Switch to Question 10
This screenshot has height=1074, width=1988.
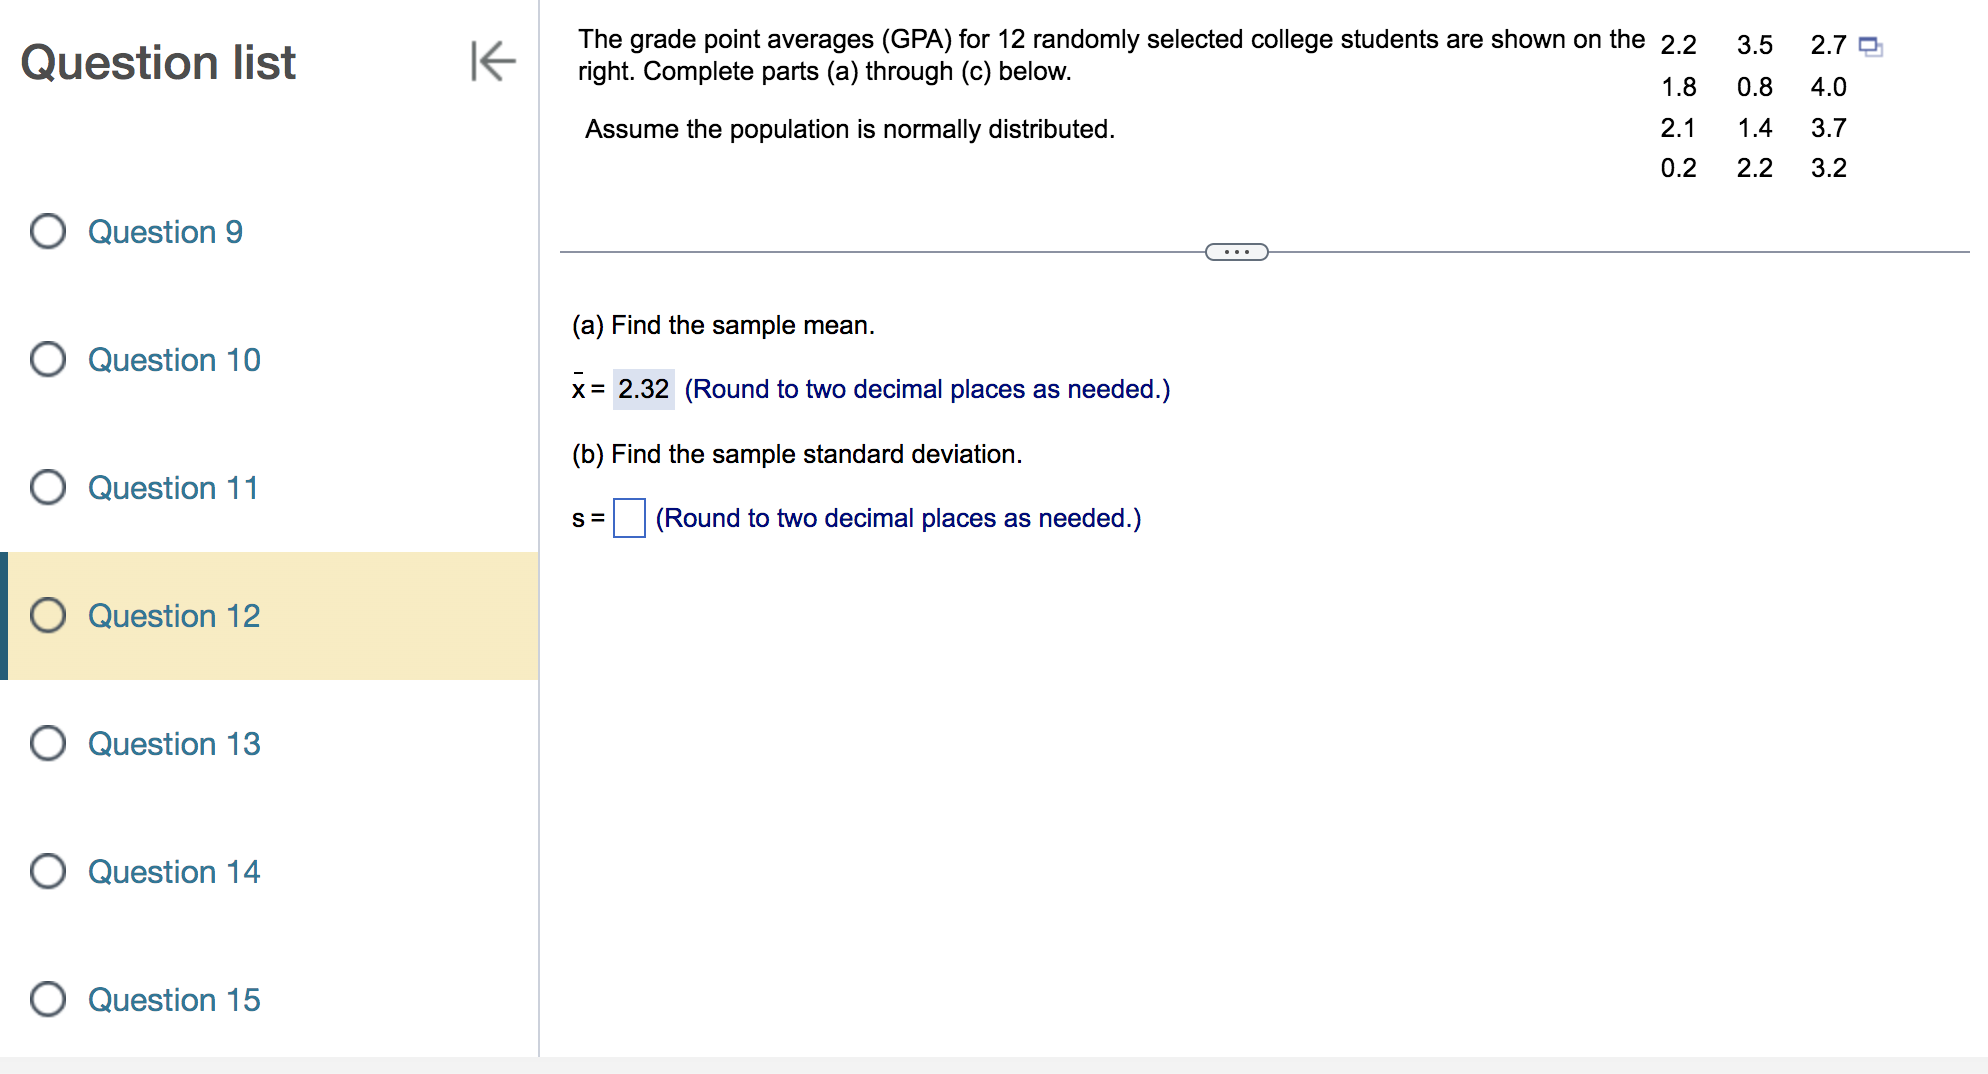(173, 359)
